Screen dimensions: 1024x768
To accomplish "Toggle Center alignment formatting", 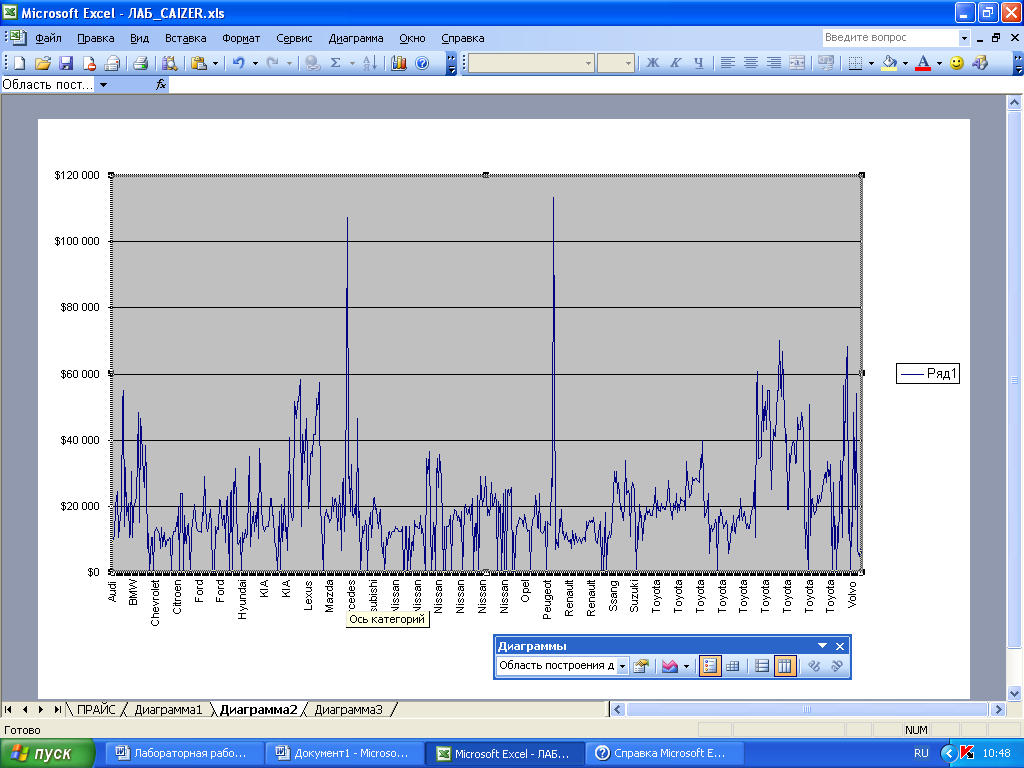I will 751,63.
